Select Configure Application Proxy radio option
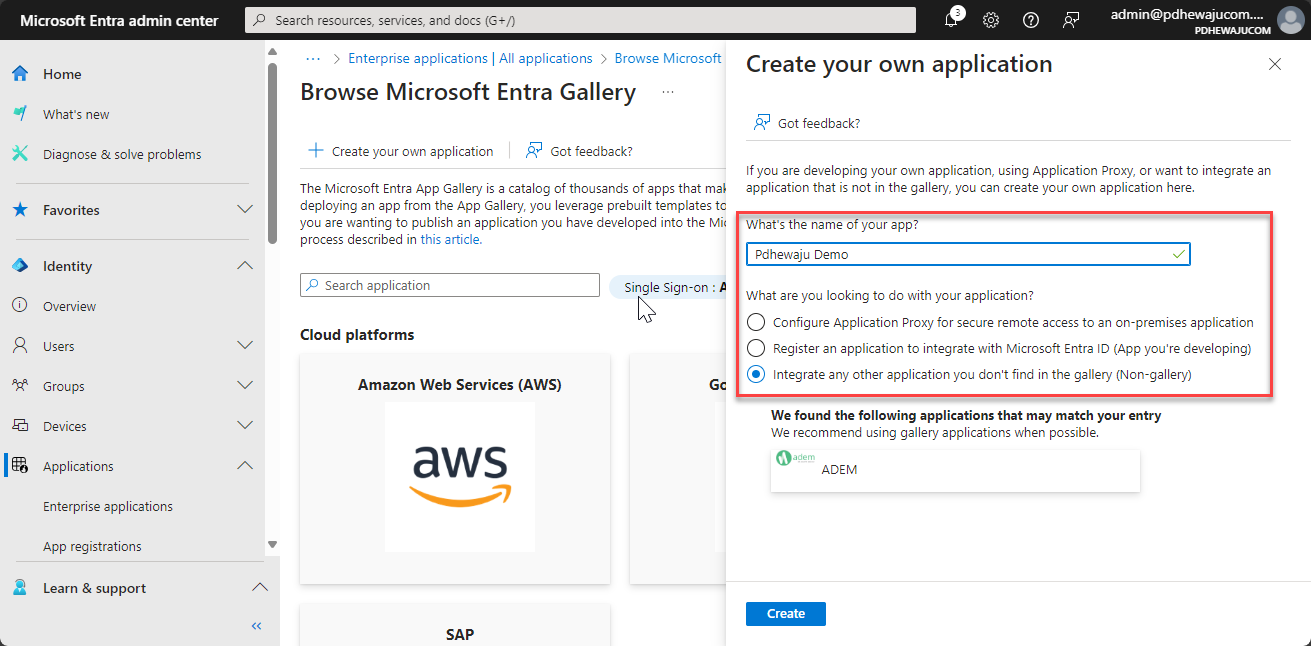This screenshot has height=646, width=1311. click(756, 322)
